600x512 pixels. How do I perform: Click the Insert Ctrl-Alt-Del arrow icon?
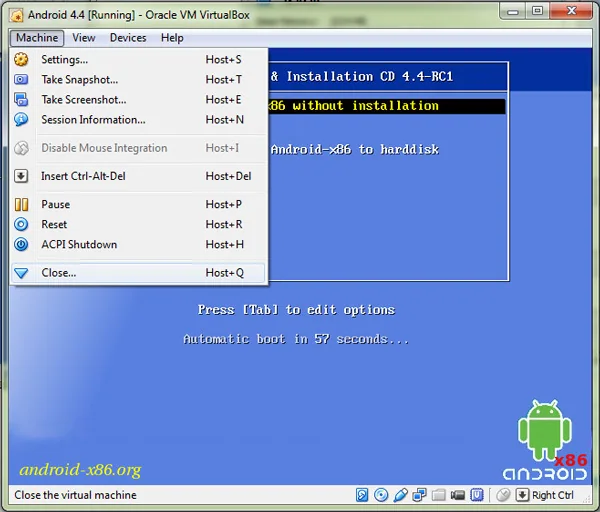(x=21, y=176)
